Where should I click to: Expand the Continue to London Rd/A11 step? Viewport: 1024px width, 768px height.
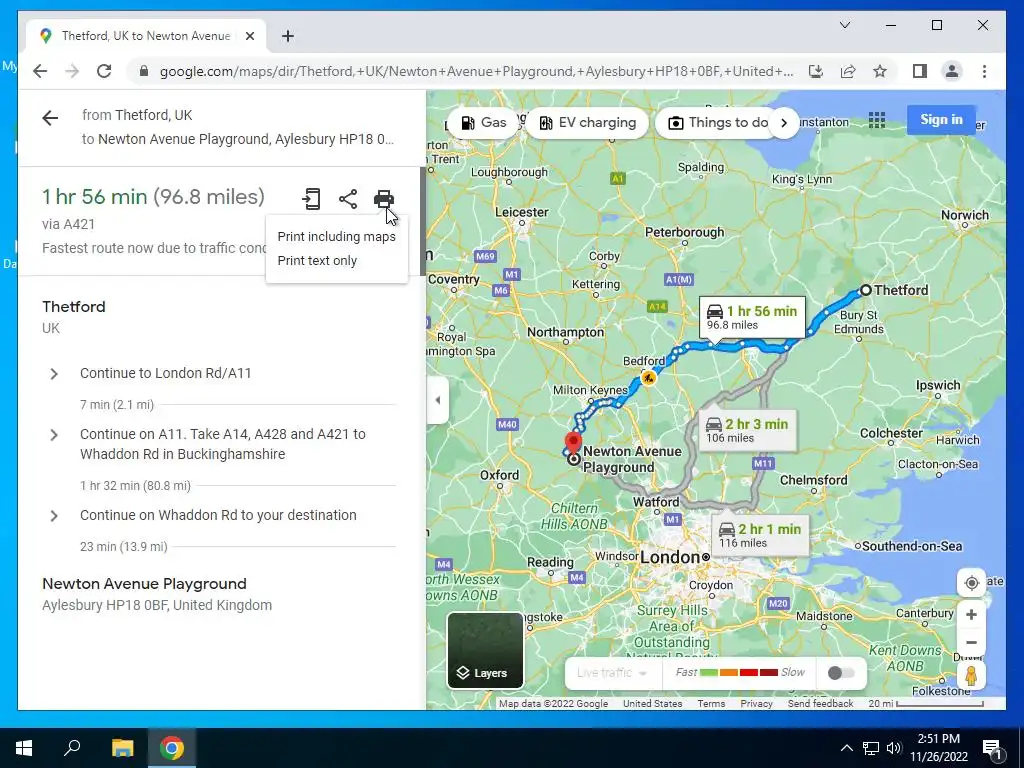pyautogui.click(x=54, y=374)
